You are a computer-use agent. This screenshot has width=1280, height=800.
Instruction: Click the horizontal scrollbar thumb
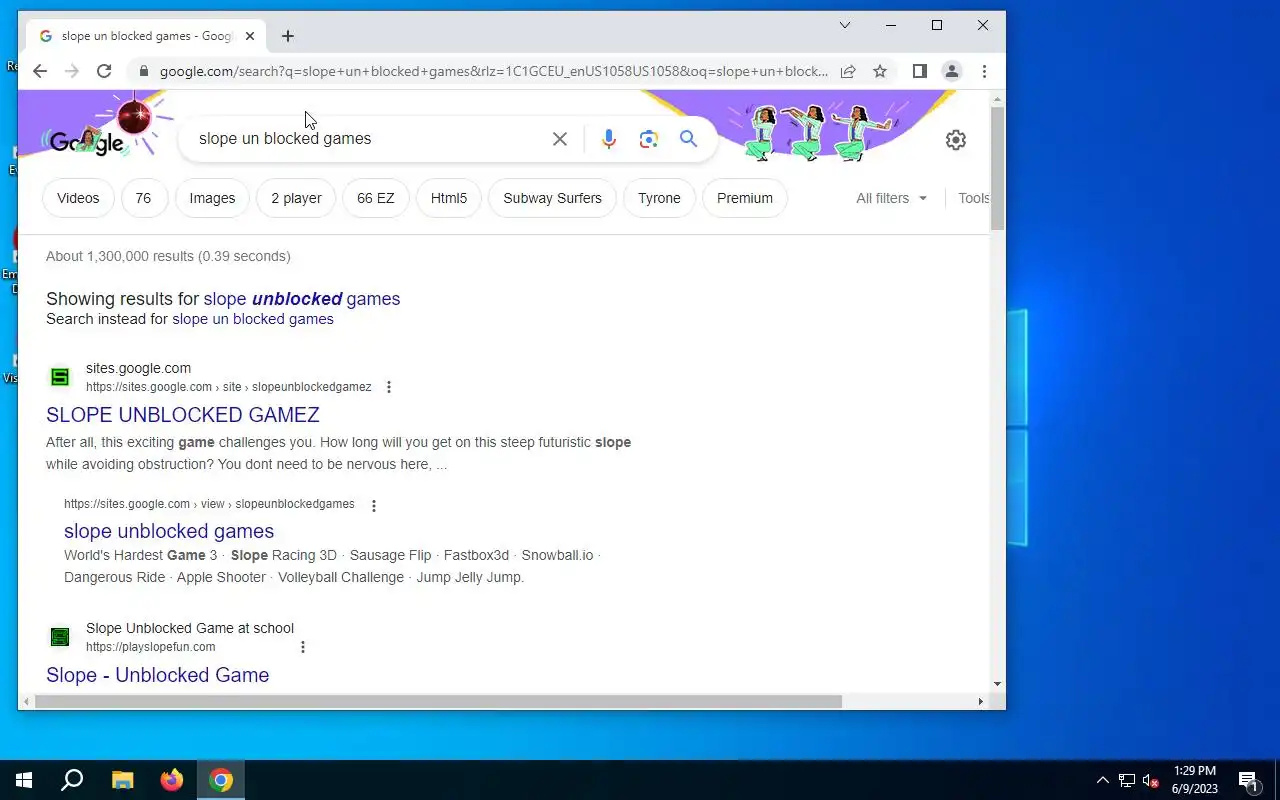[x=438, y=702]
